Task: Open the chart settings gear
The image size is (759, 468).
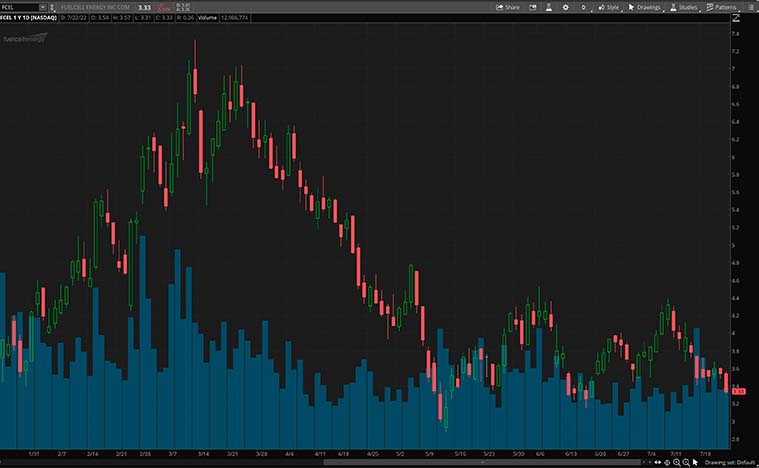Action: [x=566, y=7]
